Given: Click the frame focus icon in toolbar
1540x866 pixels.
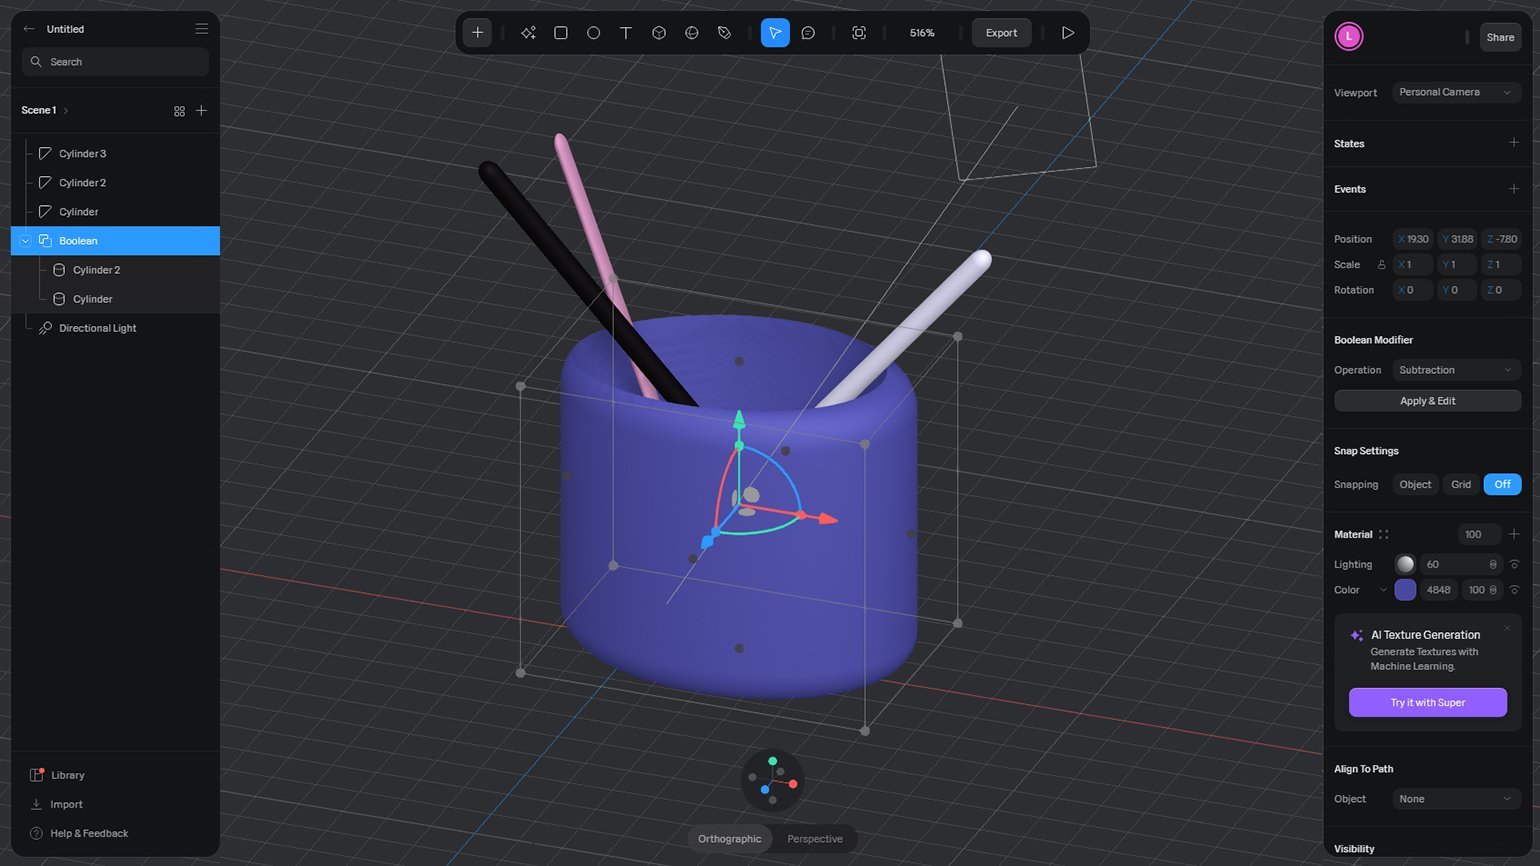Looking at the screenshot, I should (859, 33).
